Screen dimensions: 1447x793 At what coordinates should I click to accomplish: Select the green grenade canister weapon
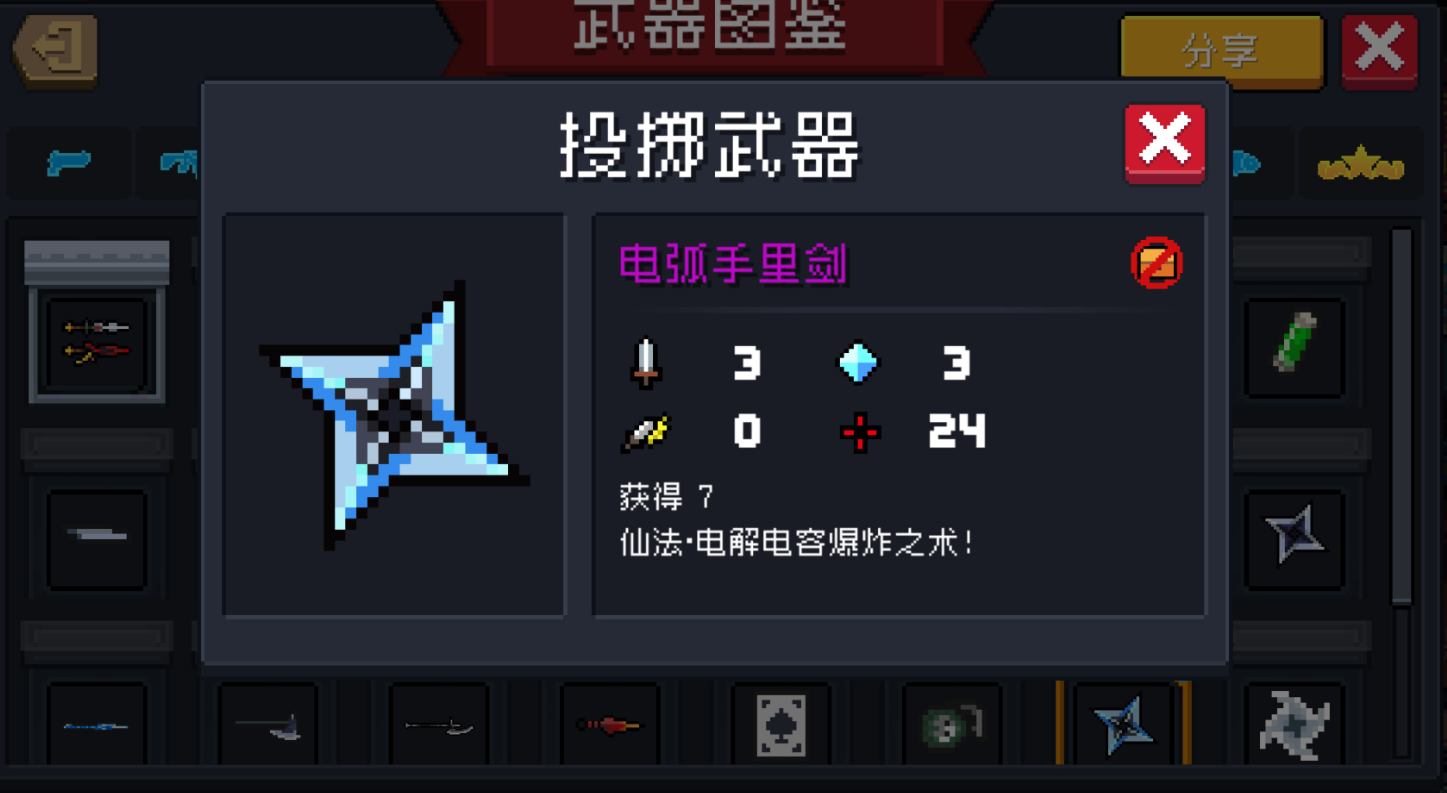coord(1294,343)
